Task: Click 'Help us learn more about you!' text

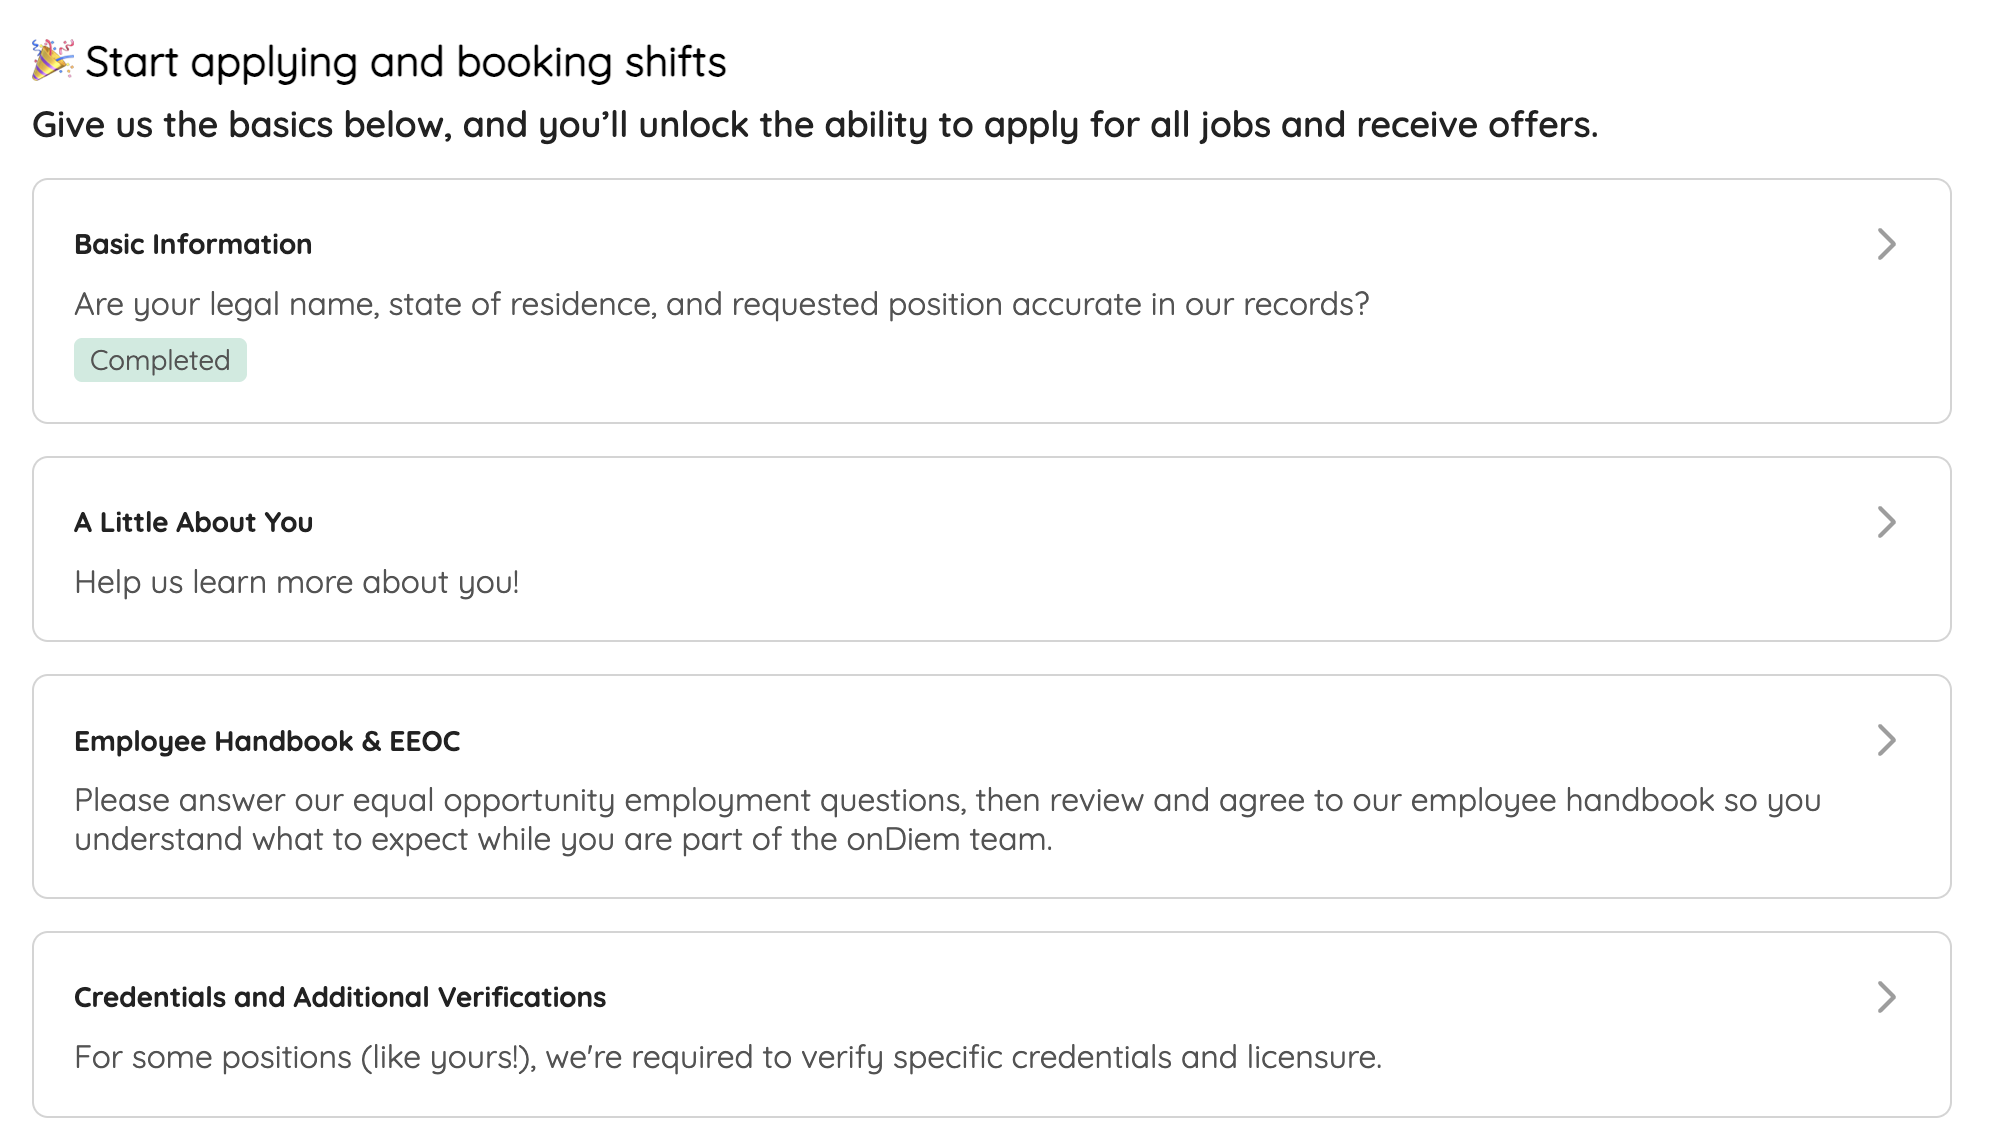Action: tap(297, 582)
